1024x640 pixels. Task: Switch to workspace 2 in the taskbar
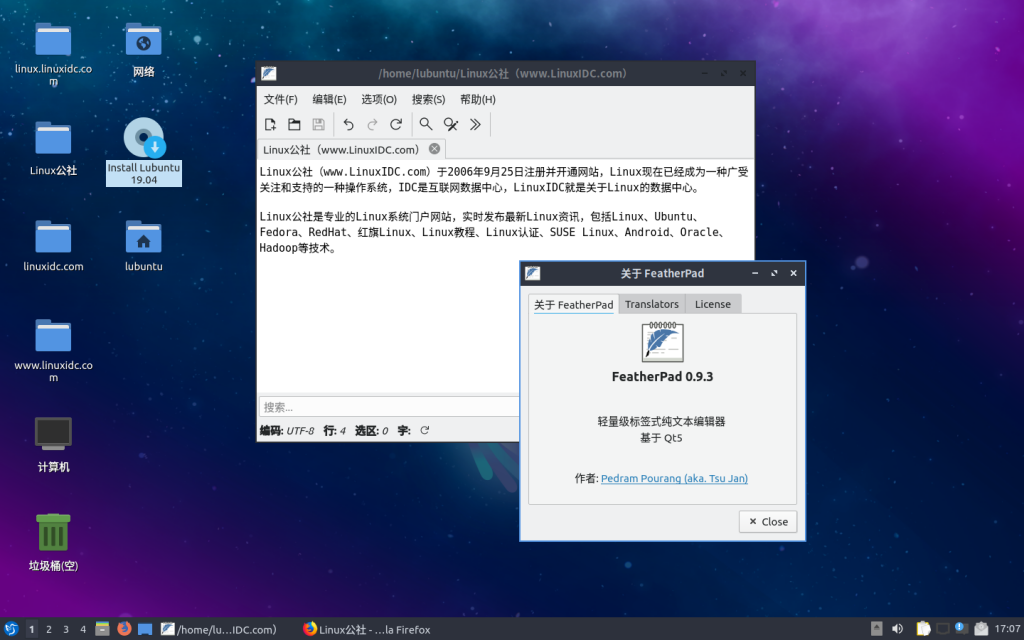[49, 629]
